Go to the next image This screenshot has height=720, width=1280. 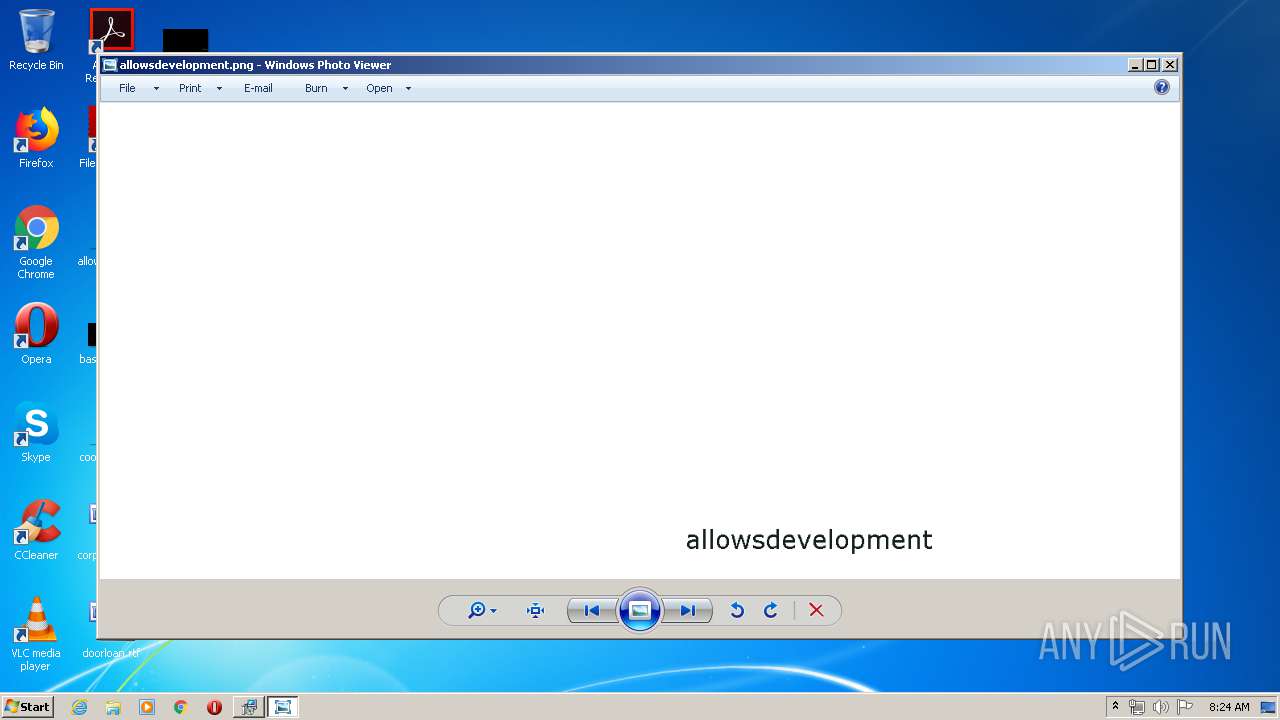point(688,610)
